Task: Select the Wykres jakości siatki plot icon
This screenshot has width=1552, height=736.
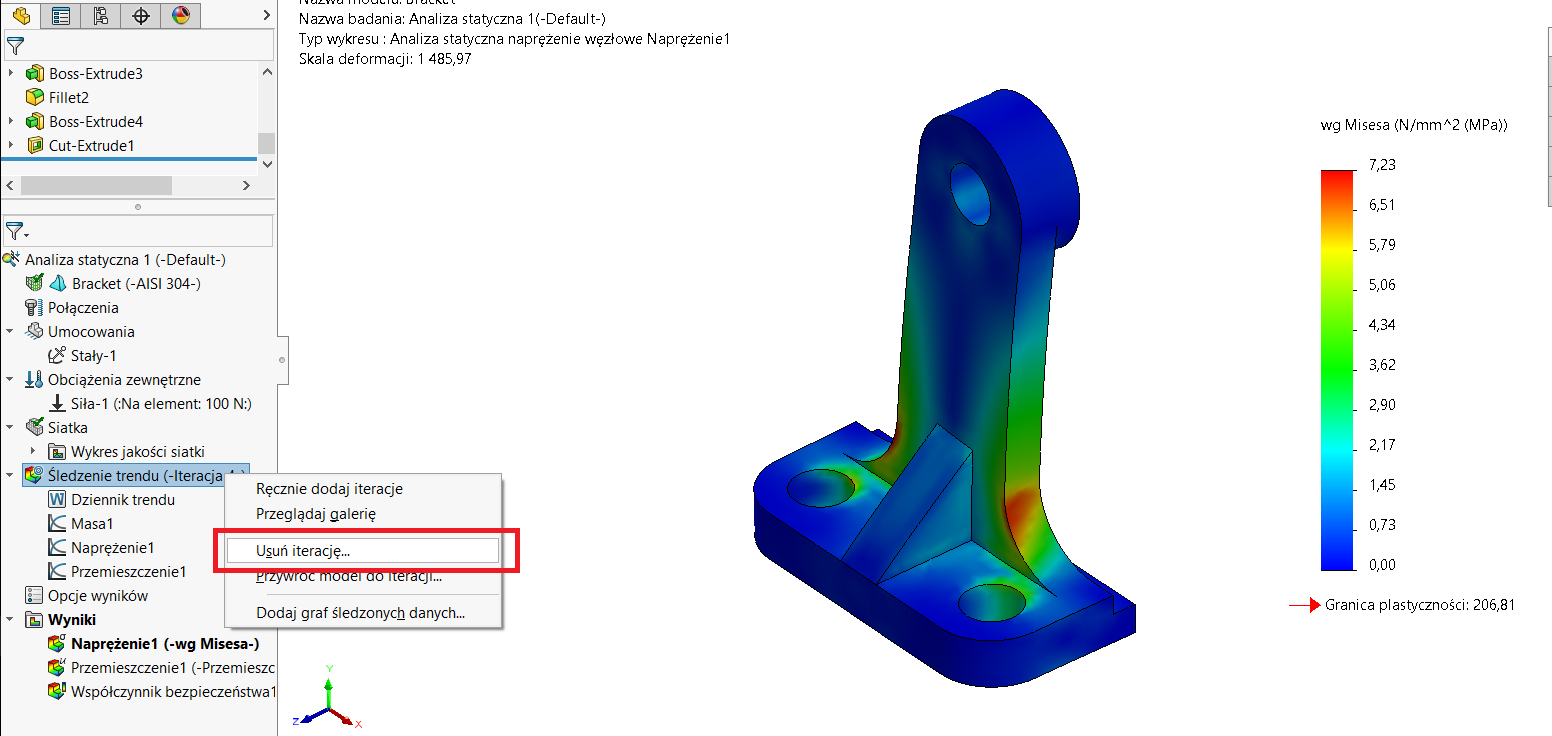Action: tap(57, 452)
